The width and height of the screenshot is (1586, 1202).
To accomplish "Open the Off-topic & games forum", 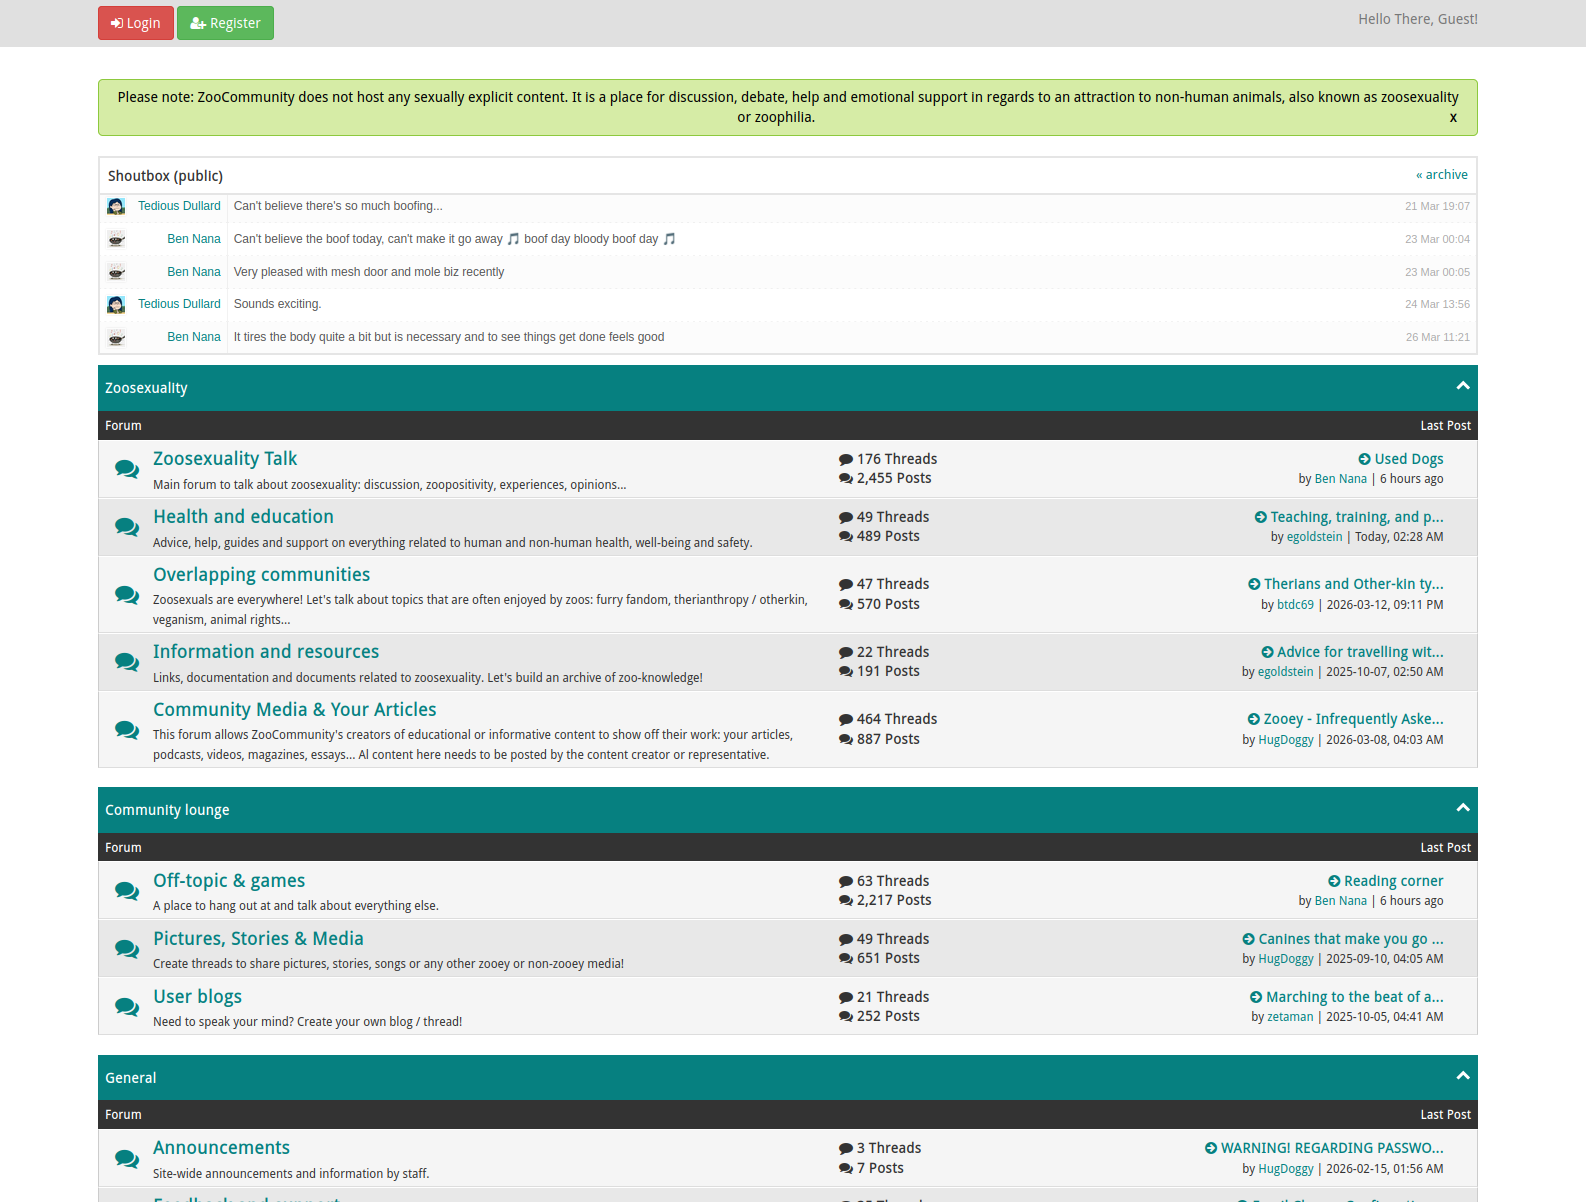I will (x=229, y=881).
